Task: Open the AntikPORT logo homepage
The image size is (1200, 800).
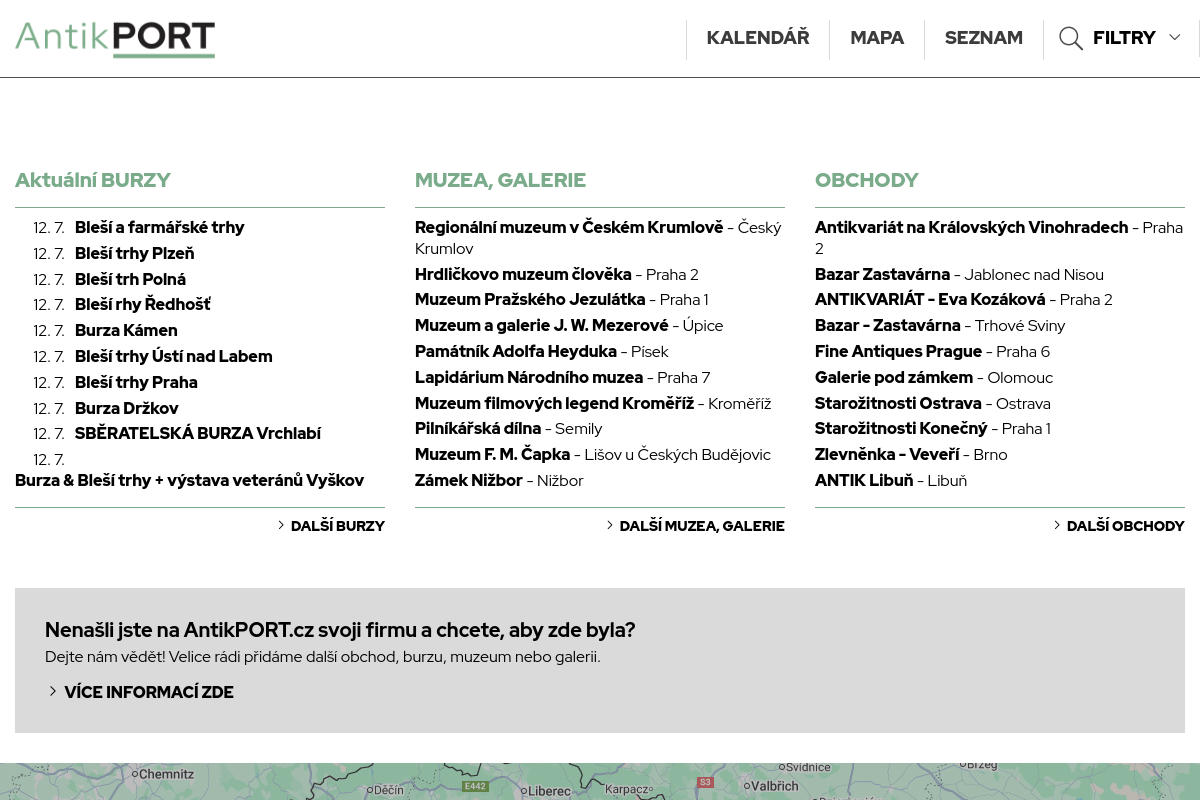Action: click(x=115, y=39)
